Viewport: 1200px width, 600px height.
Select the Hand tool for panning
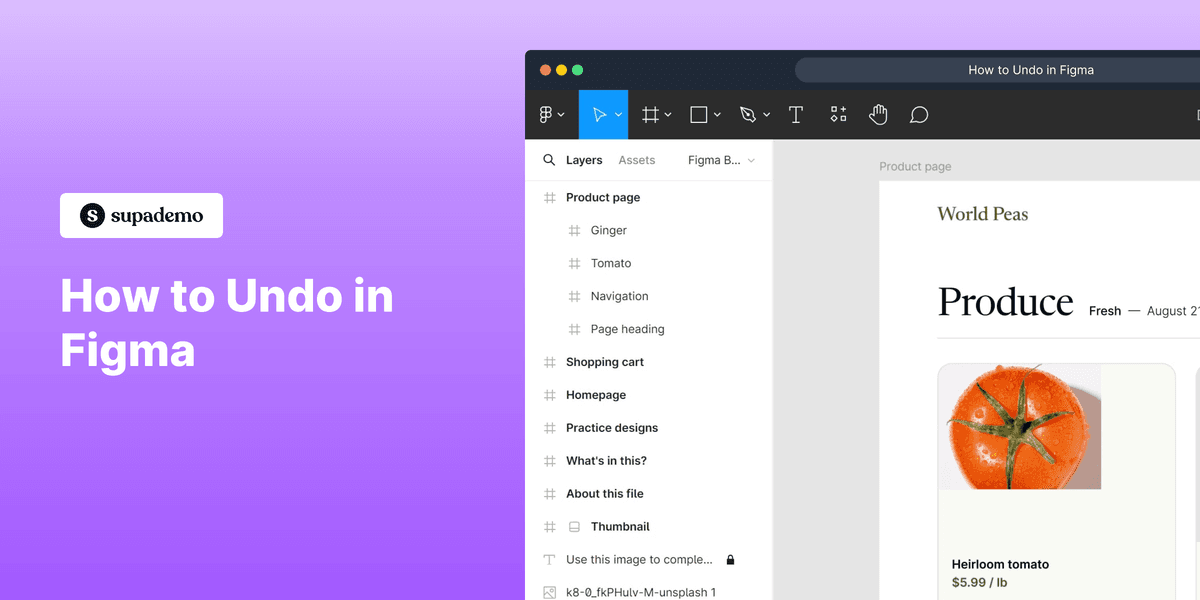pos(878,114)
